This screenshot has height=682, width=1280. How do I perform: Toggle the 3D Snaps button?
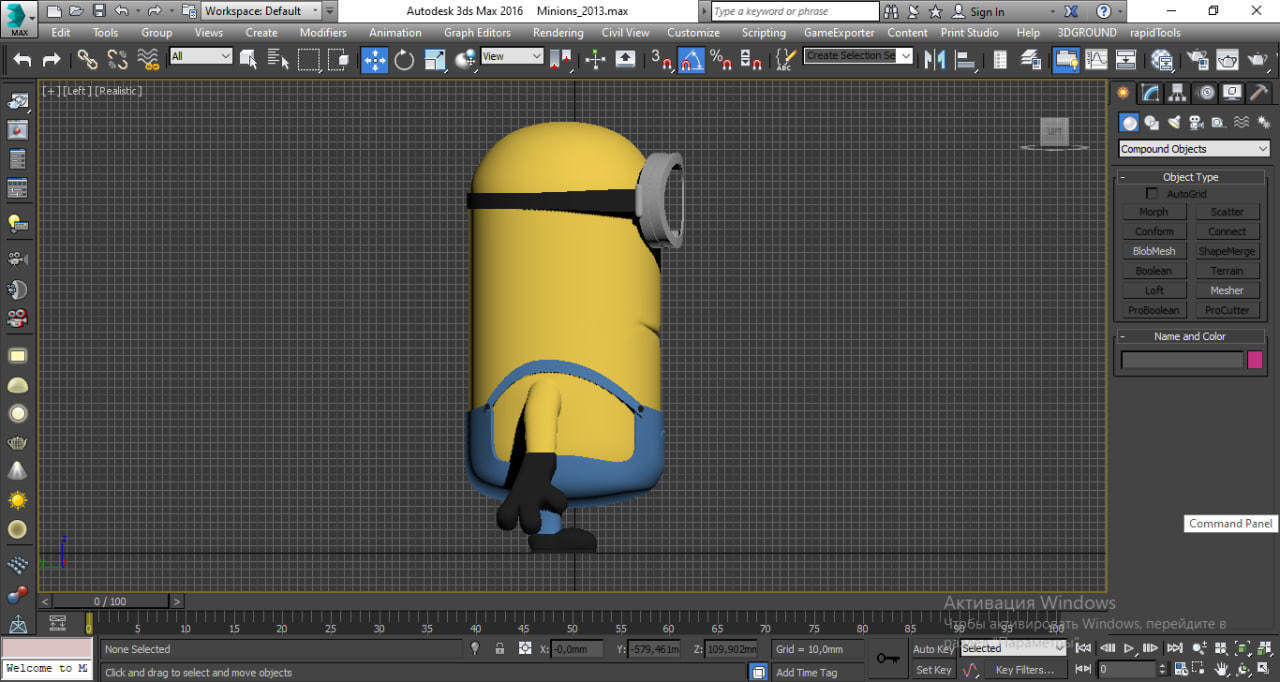click(x=661, y=60)
